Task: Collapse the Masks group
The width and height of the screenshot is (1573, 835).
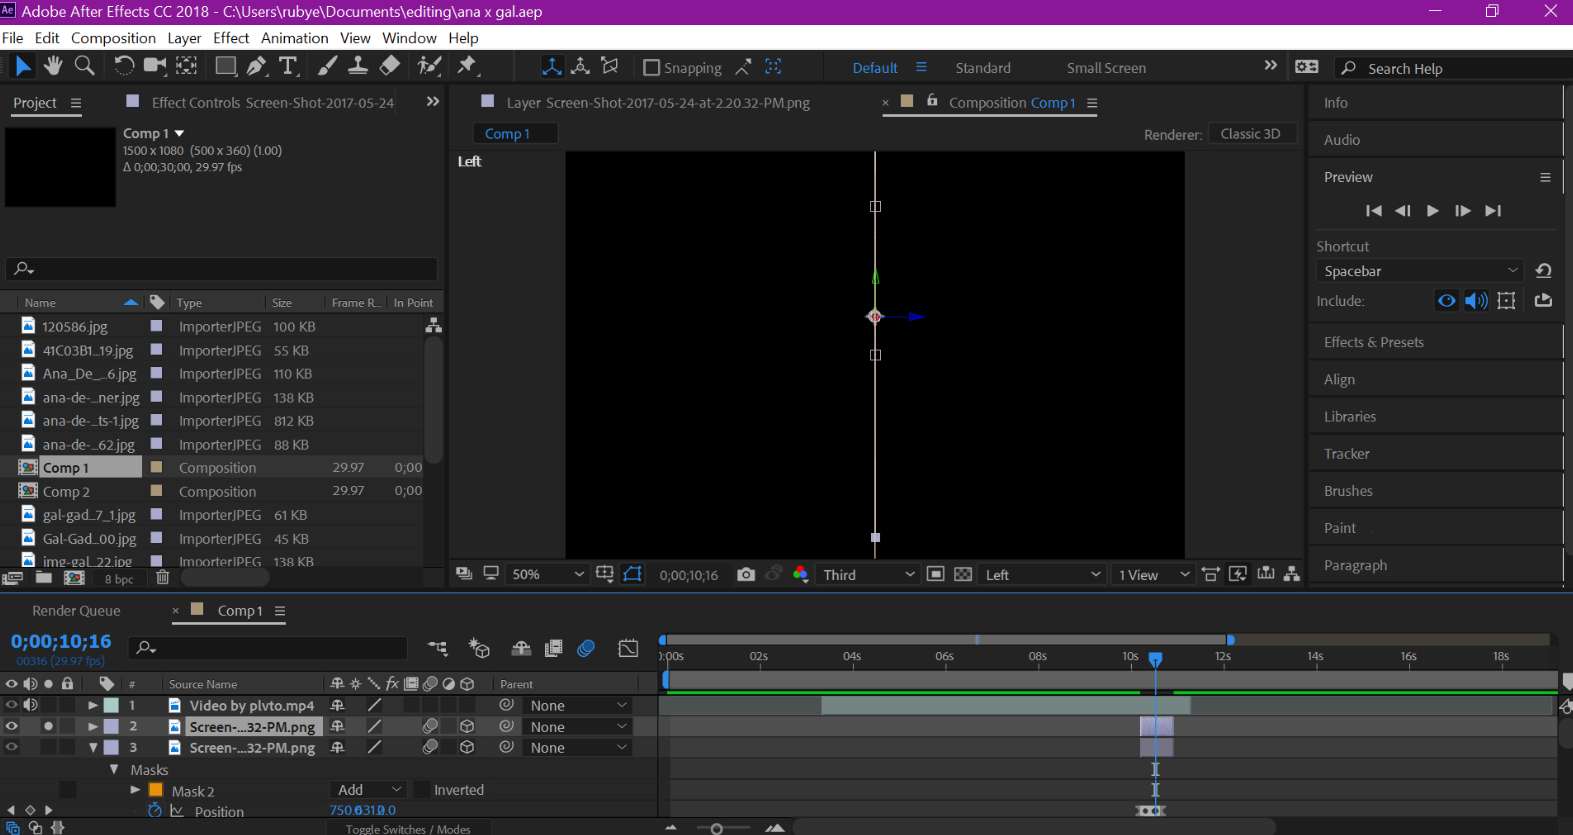Action: coord(114,769)
